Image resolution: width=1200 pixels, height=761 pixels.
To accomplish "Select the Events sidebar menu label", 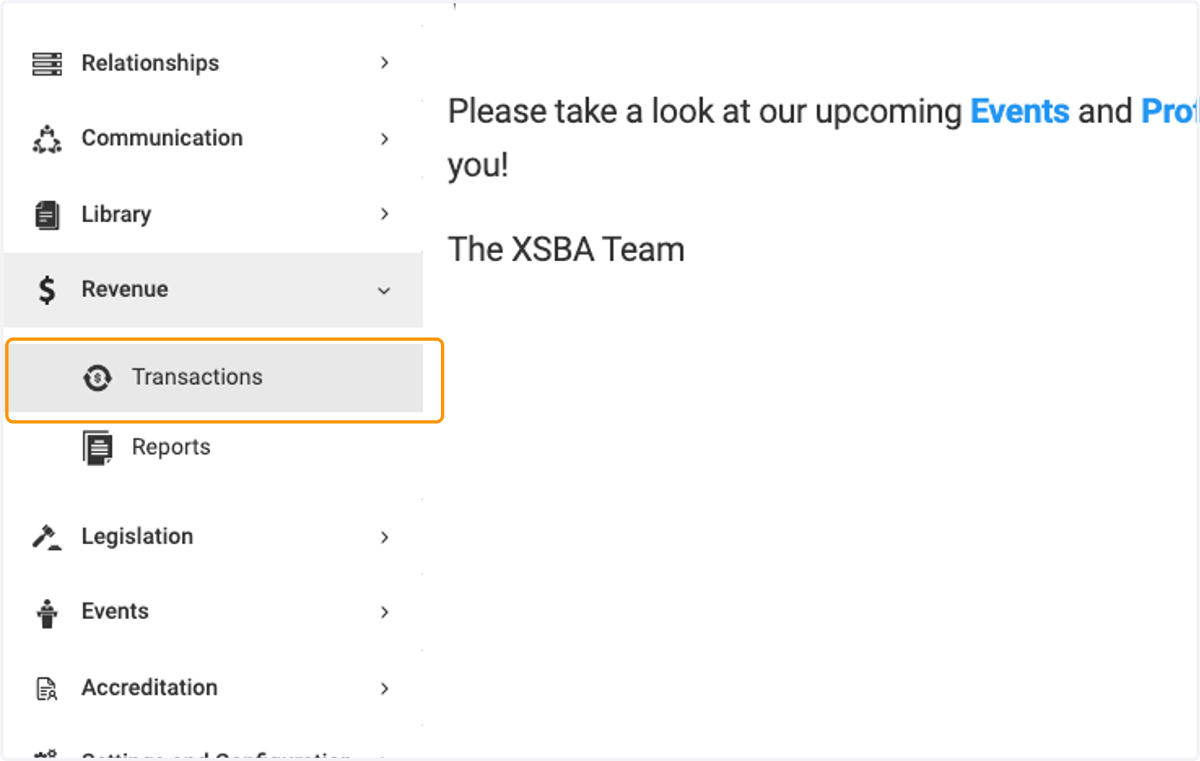I will (115, 611).
